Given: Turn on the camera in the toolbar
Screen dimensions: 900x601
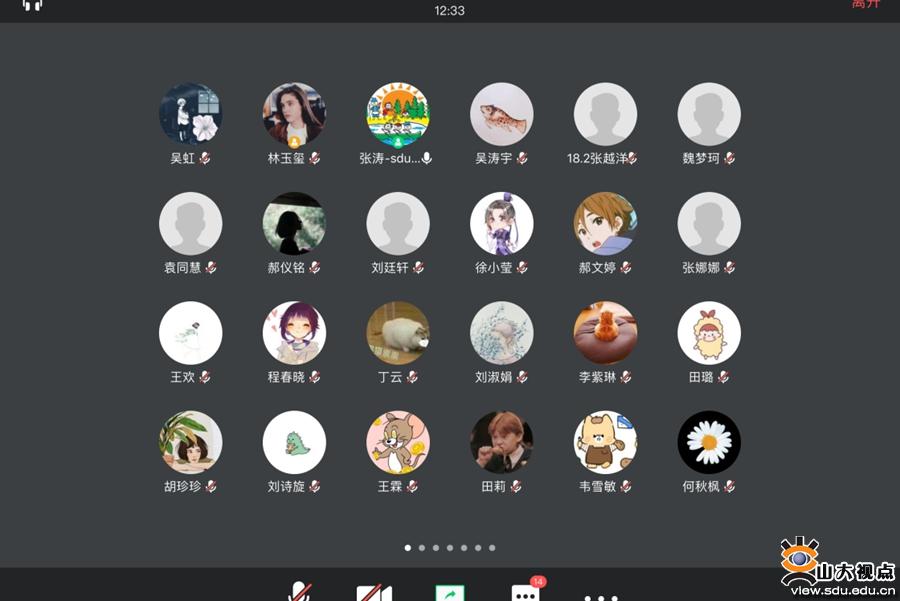Looking at the screenshot, I should [x=374, y=593].
